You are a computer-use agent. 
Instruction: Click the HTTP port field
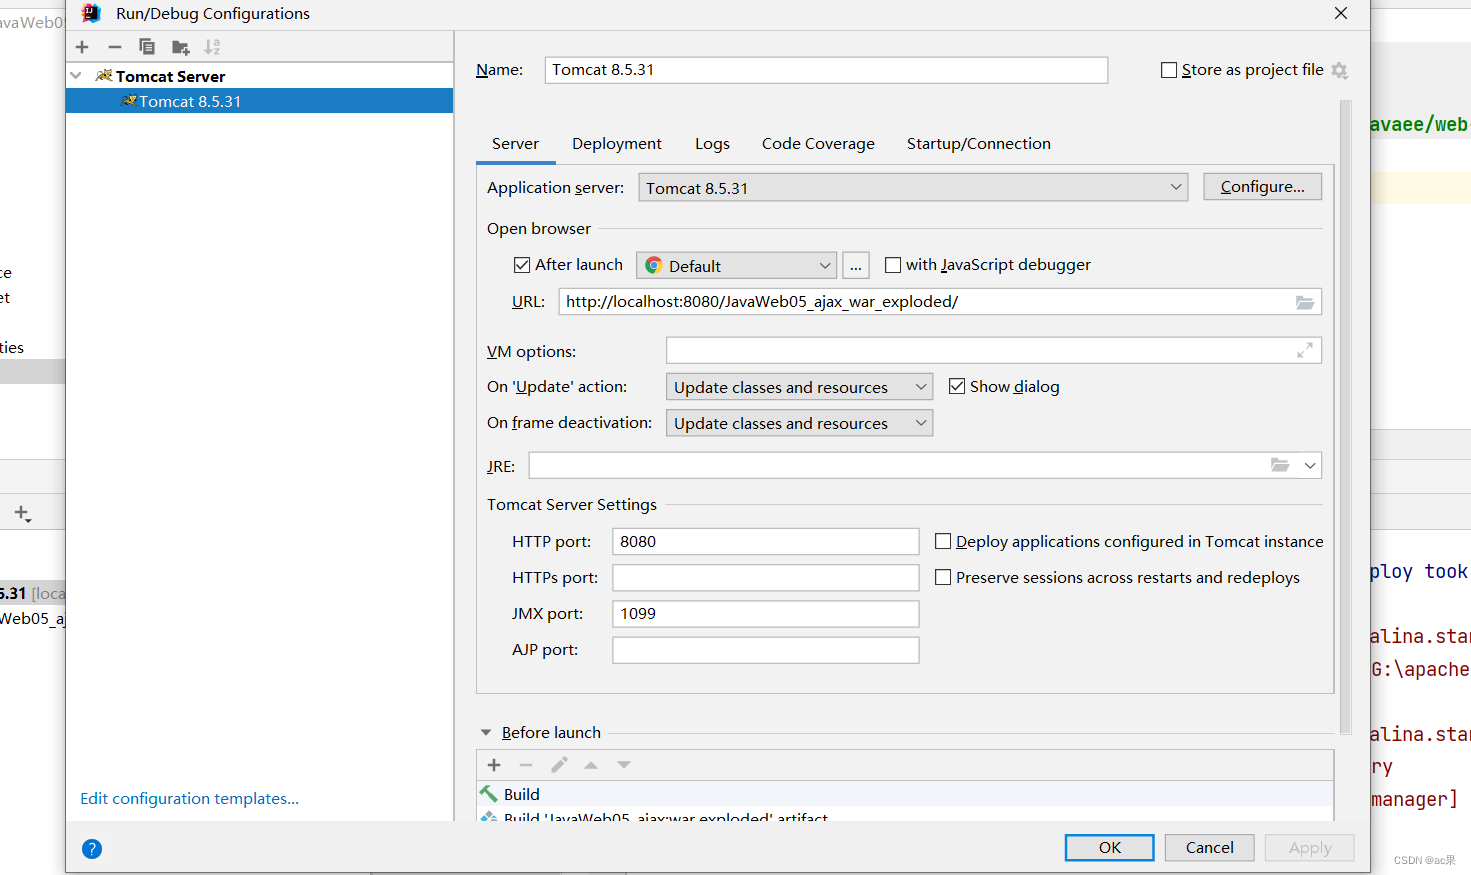point(766,541)
